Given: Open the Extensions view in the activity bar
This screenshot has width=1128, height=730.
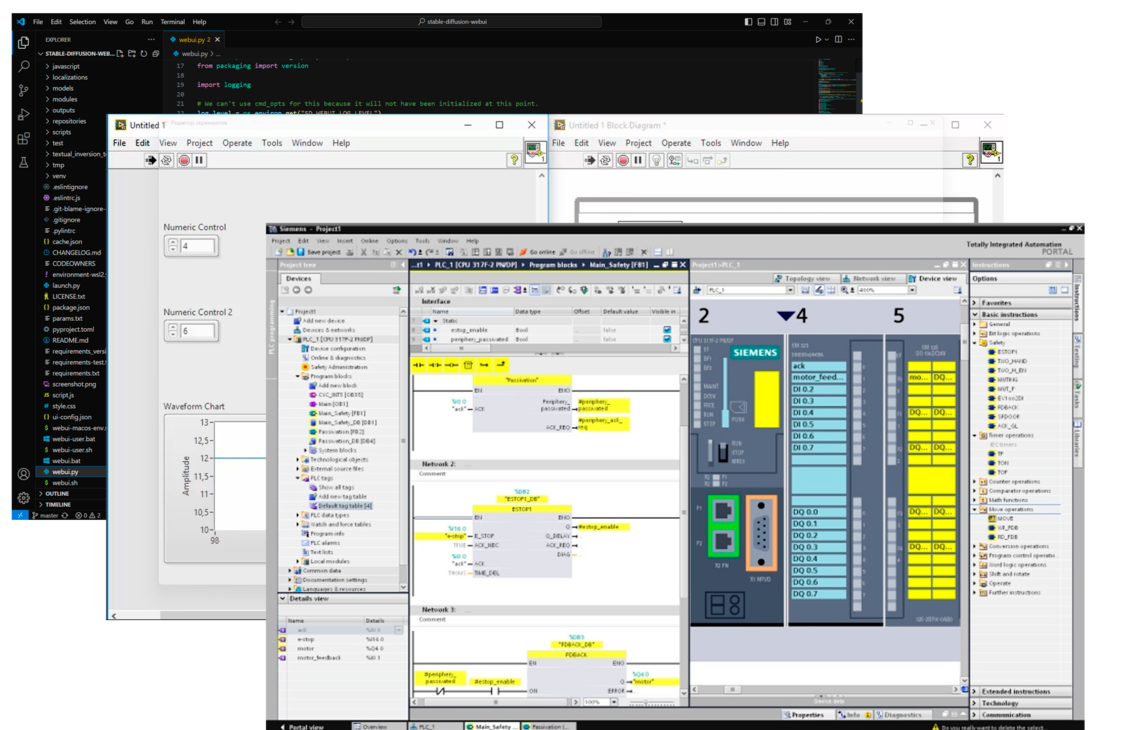Looking at the screenshot, I should click(x=24, y=138).
